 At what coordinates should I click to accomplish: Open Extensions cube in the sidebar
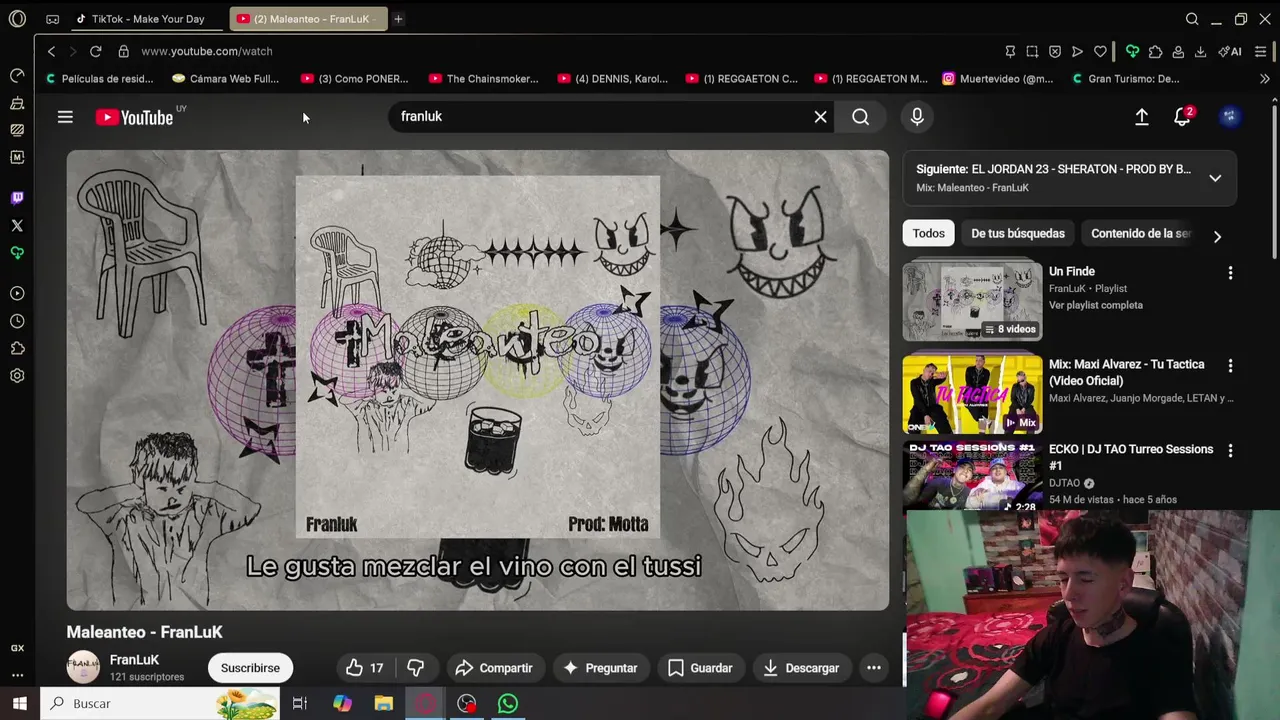pyautogui.click(x=17, y=348)
